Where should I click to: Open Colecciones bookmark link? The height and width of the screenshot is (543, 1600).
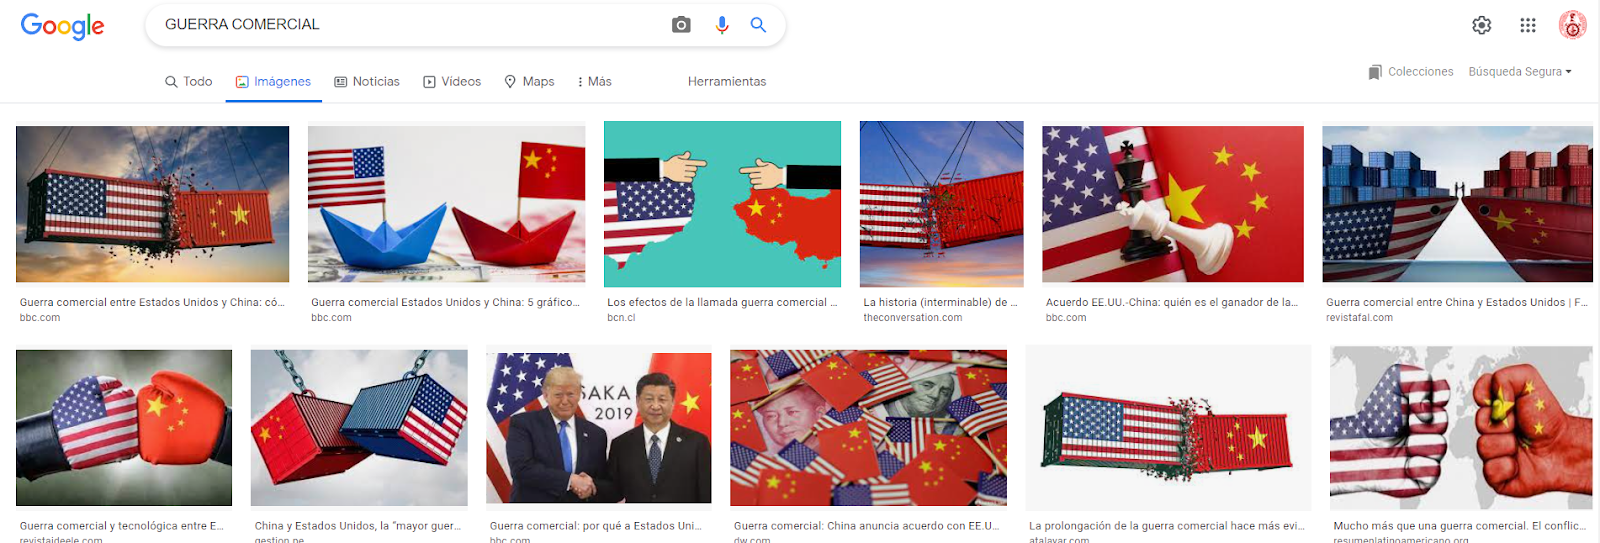[x=1411, y=72]
